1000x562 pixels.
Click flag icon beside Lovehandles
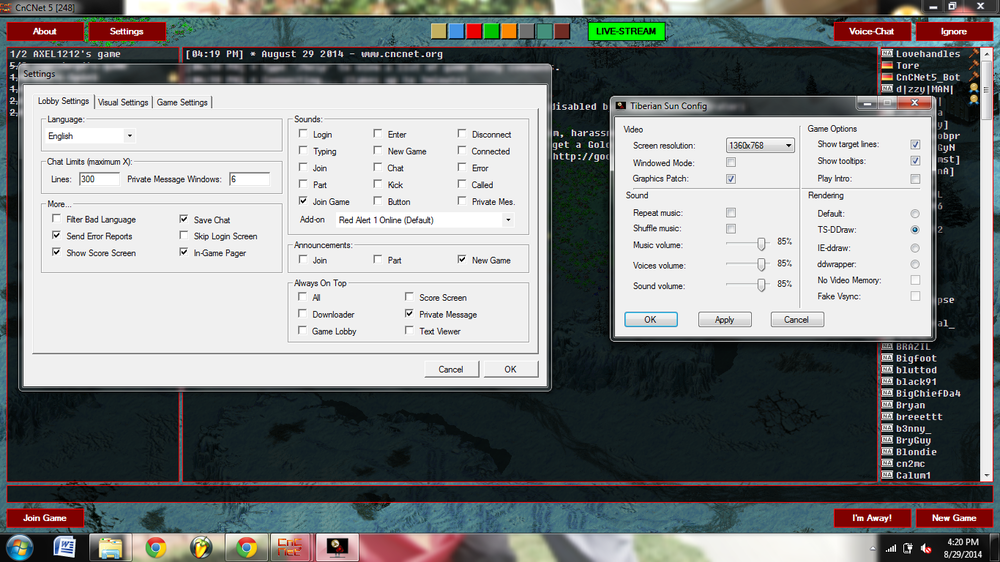click(x=886, y=54)
